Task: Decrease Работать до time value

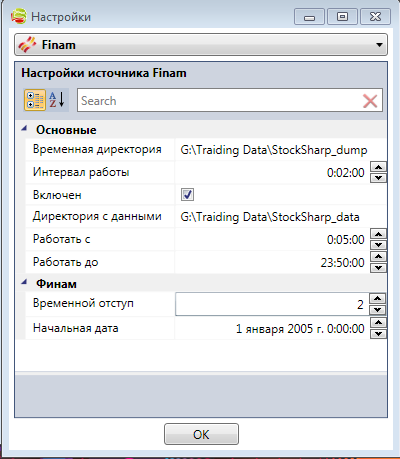Action: coord(378,268)
